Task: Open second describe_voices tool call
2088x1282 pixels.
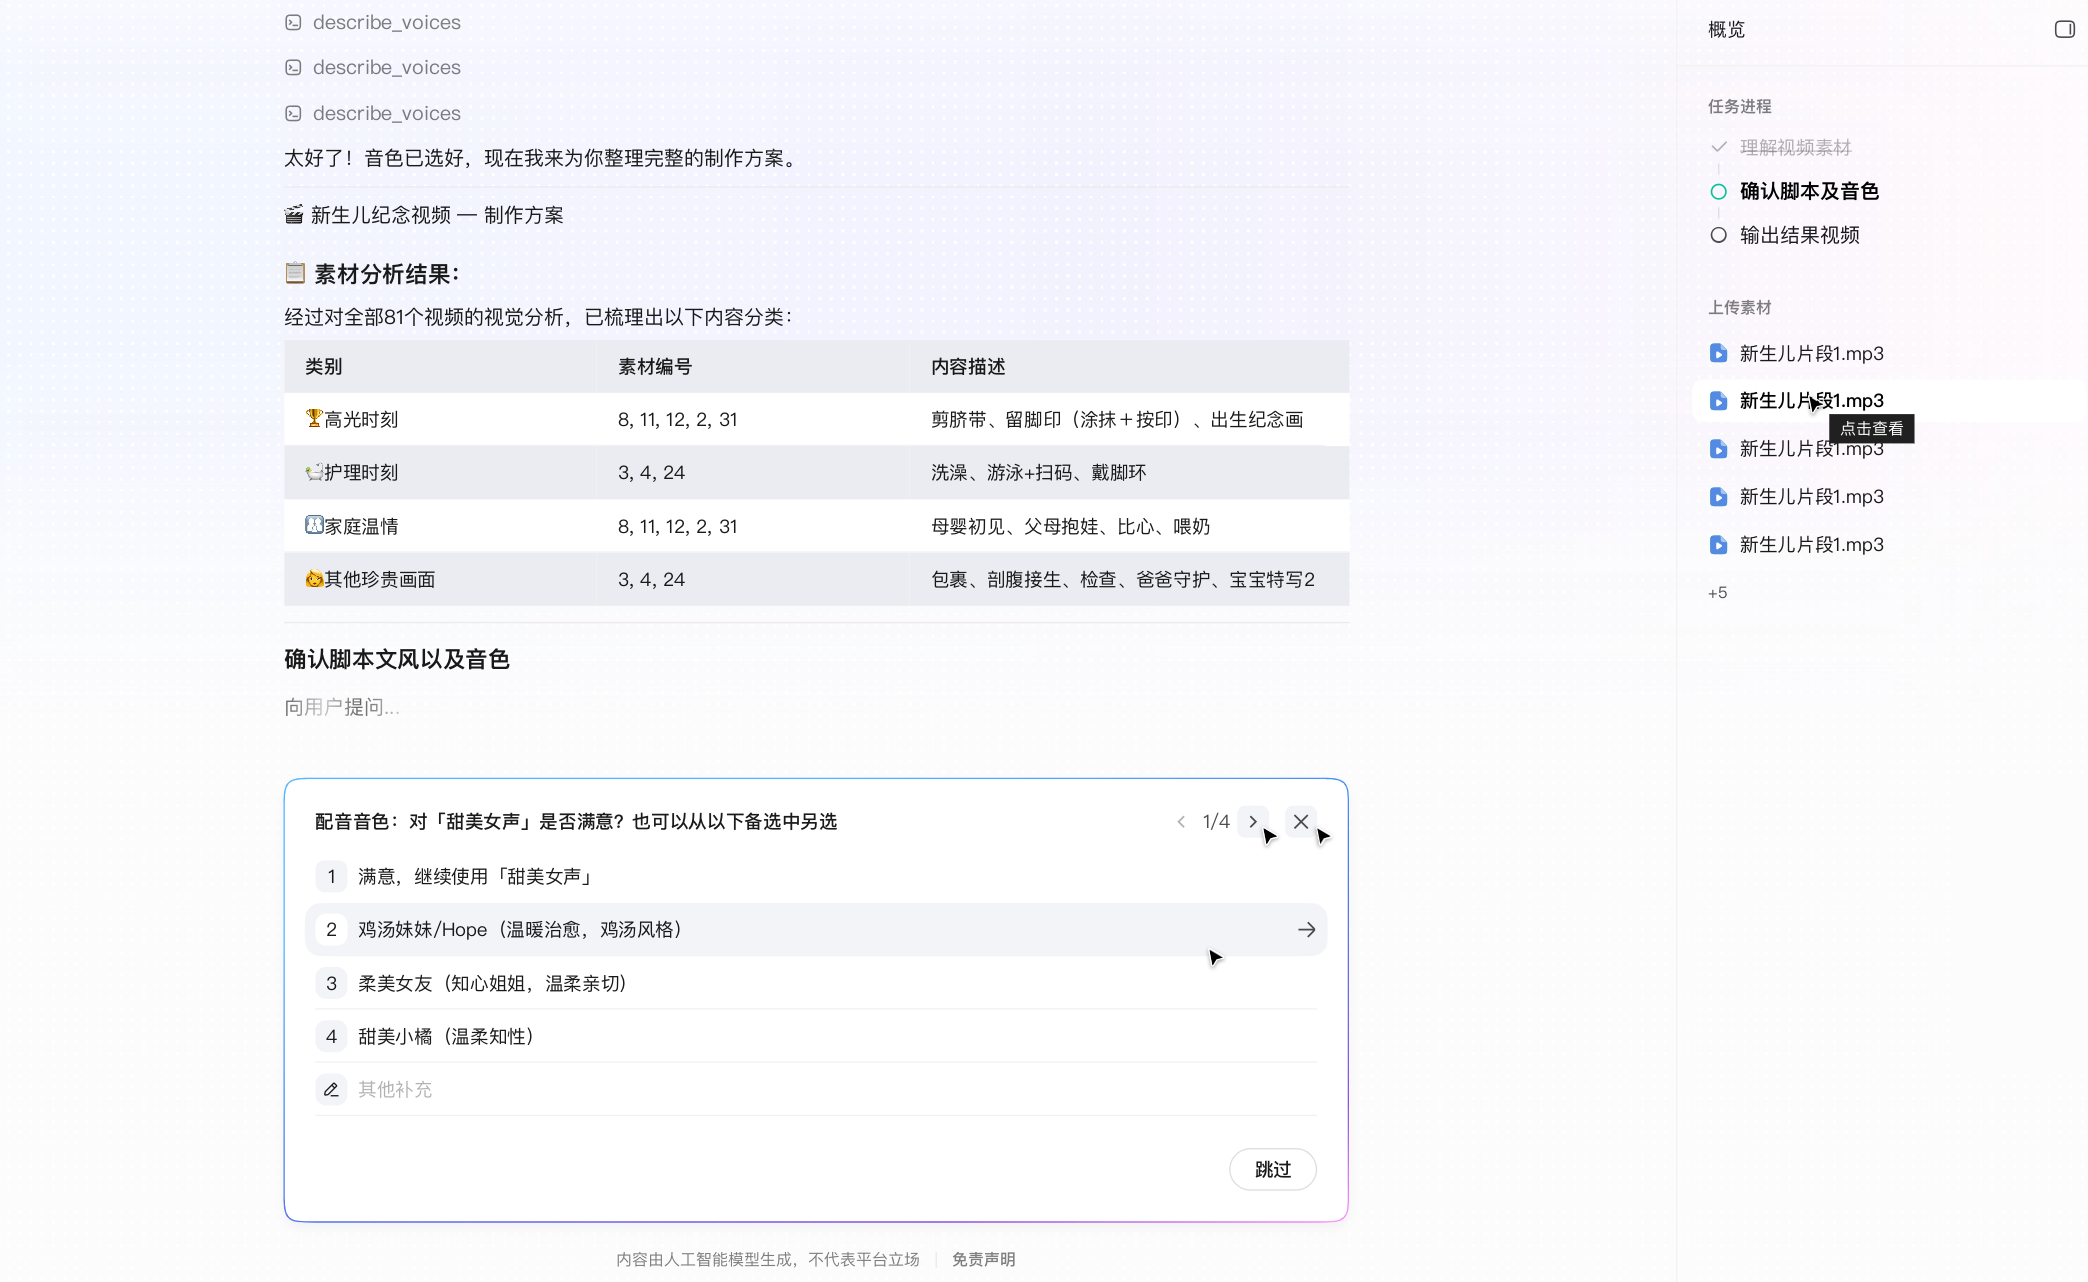Action: tap(386, 67)
